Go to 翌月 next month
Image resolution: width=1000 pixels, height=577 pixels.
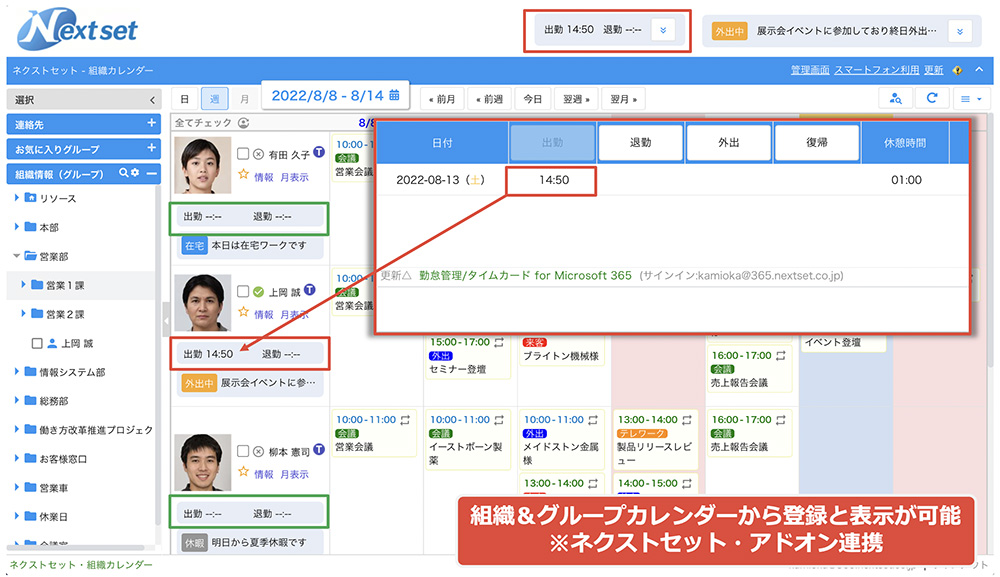624,99
